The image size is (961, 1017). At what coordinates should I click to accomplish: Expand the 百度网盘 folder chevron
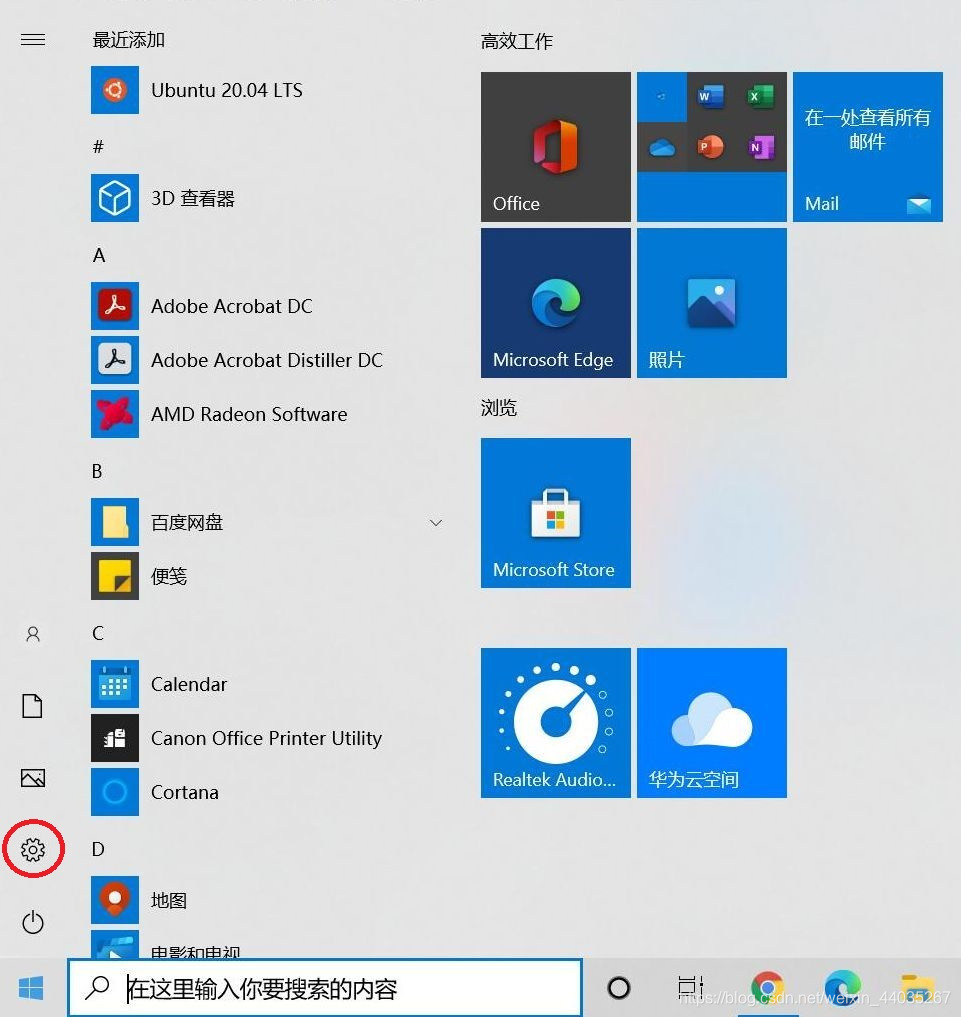[x=436, y=523]
